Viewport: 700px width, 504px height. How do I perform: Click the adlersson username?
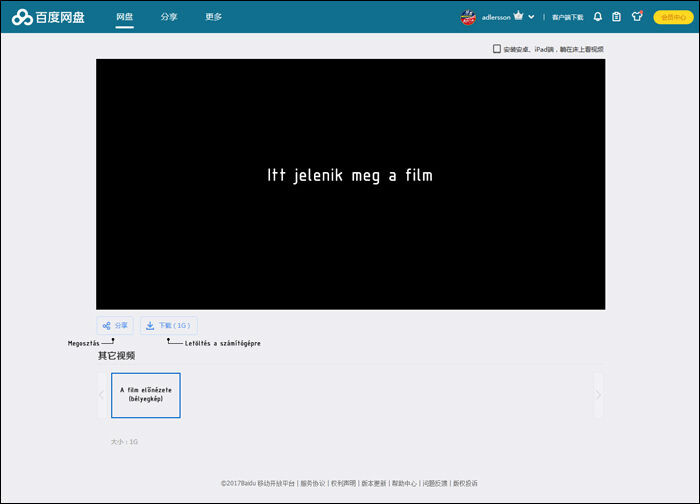pyautogui.click(x=496, y=17)
